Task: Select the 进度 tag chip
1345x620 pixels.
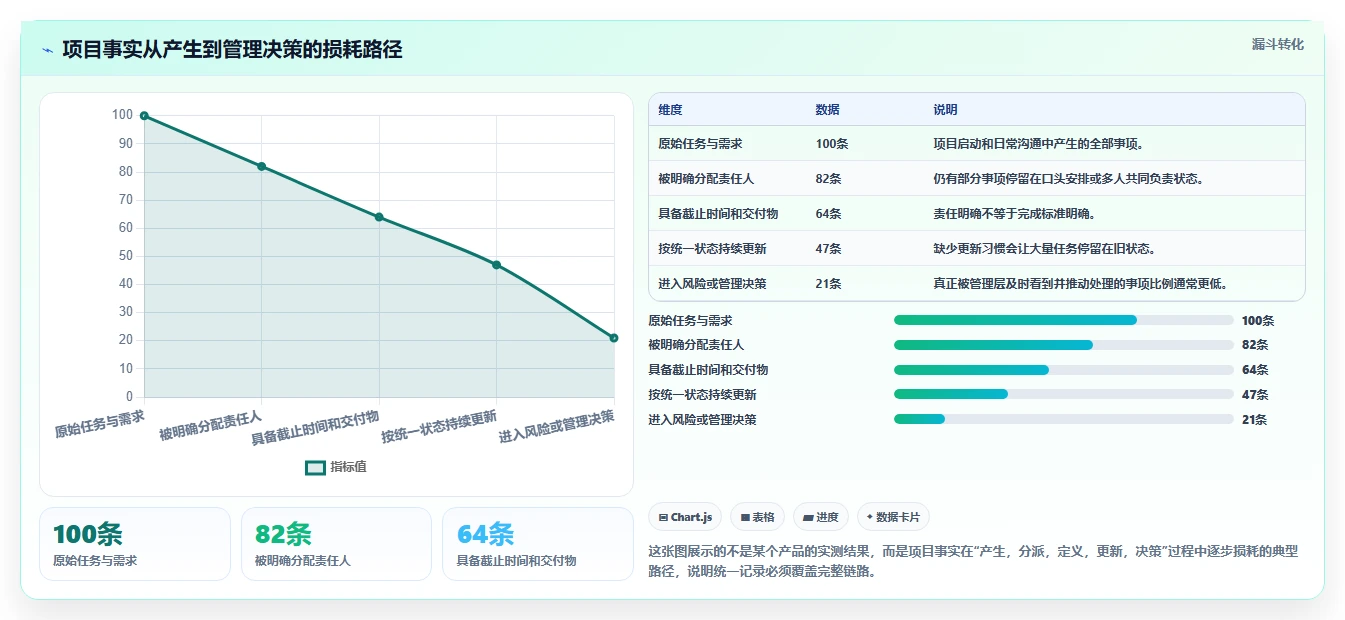Action: click(820, 517)
